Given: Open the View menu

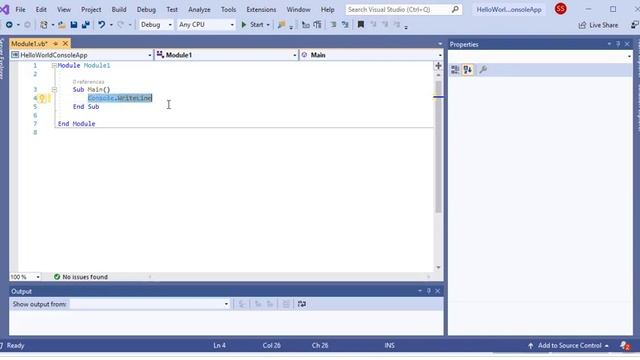Looking at the screenshot, I should (x=64, y=9).
